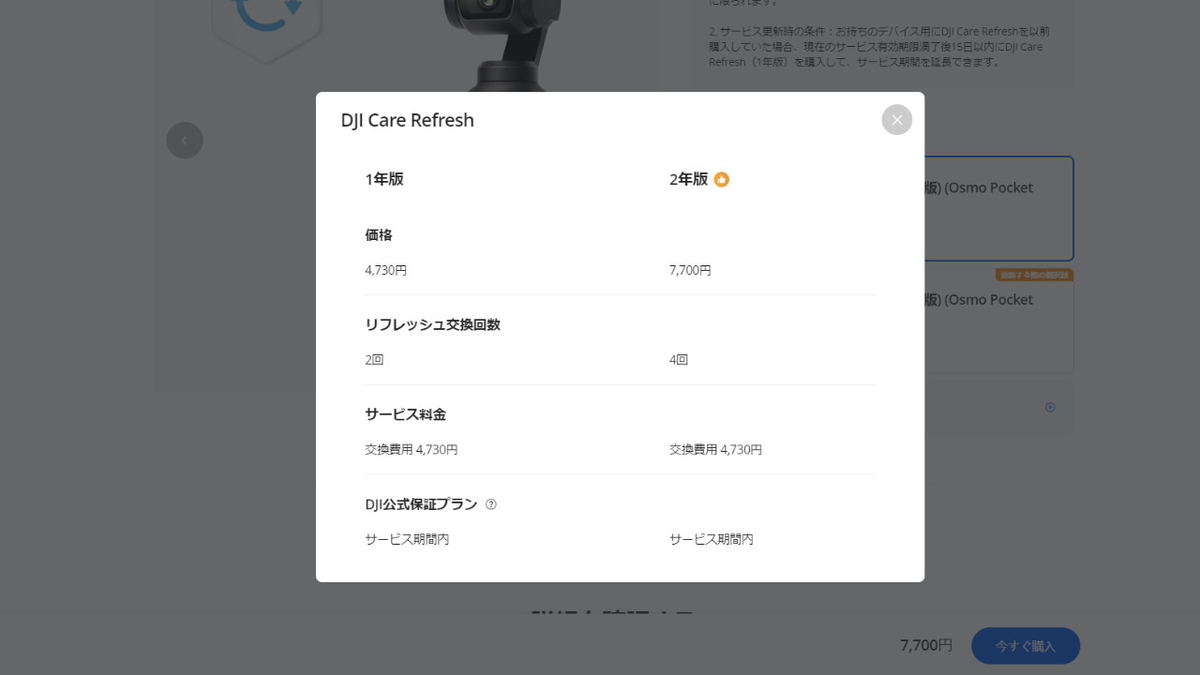1200x675 pixels.
Task: Click the DJI公式保証プラン label
Action: tap(421, 504)
